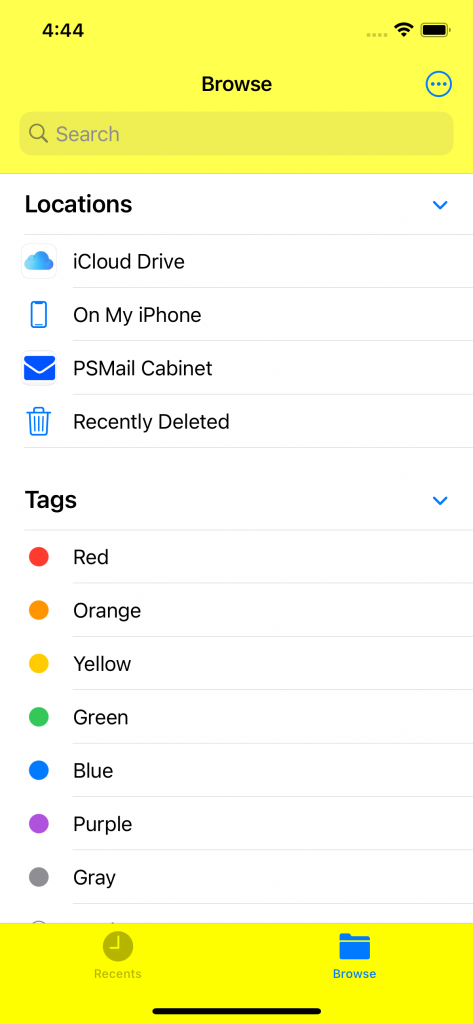
Task: Collapse the Locations section chevron
Action: (x=440, y=205)
